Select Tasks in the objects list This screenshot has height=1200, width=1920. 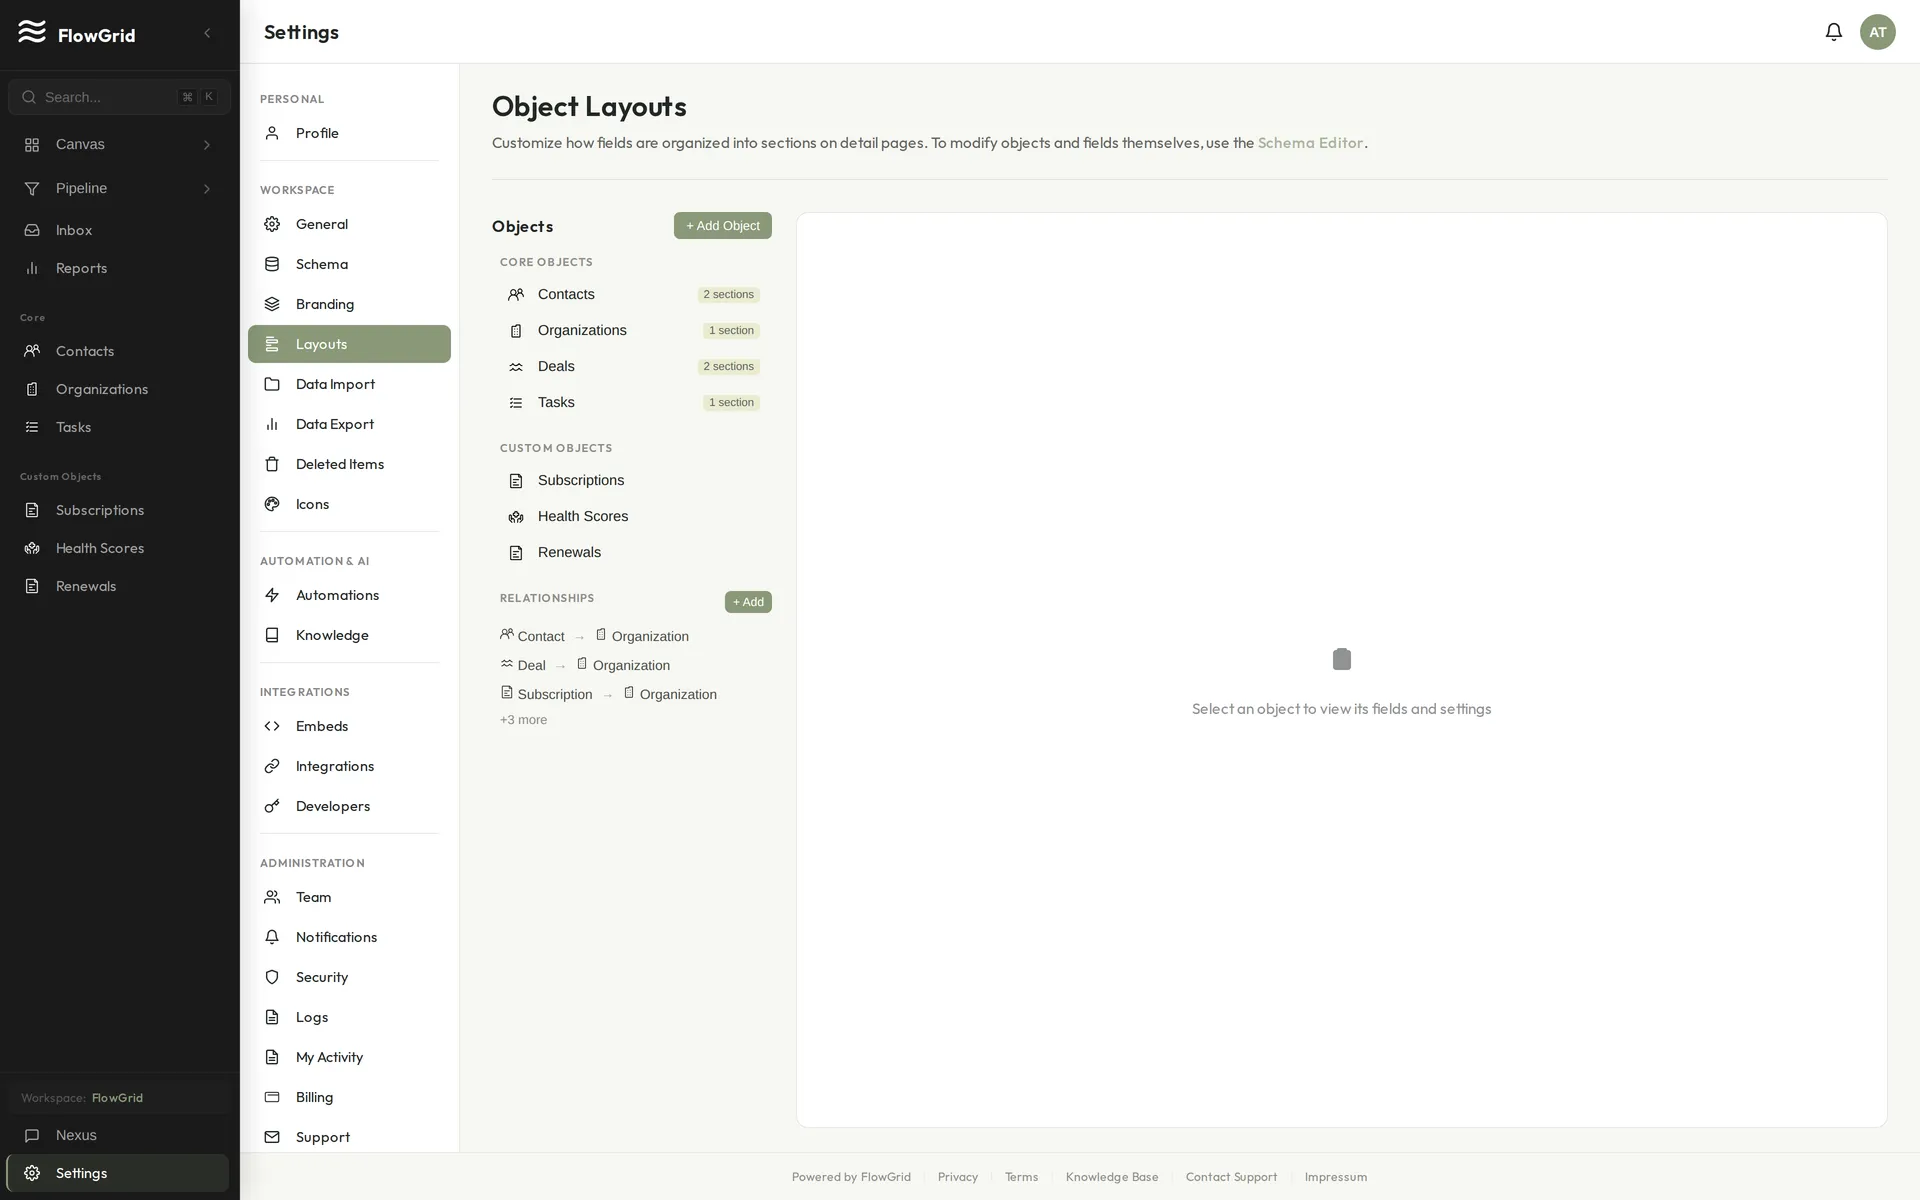click(x=634, y=403)
